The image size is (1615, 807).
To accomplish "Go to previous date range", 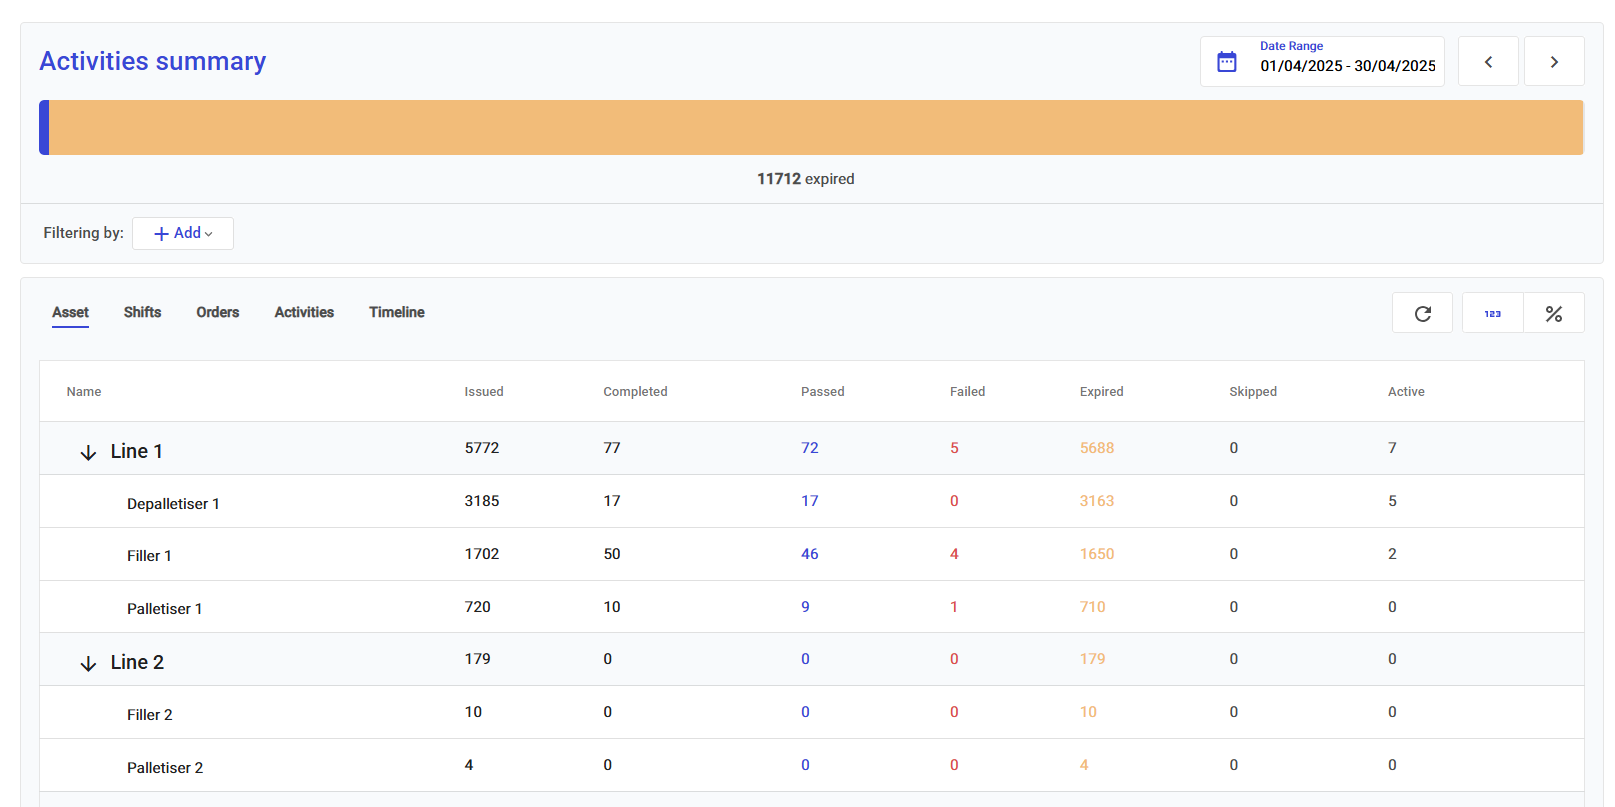I will click(x=1487, y=62).
